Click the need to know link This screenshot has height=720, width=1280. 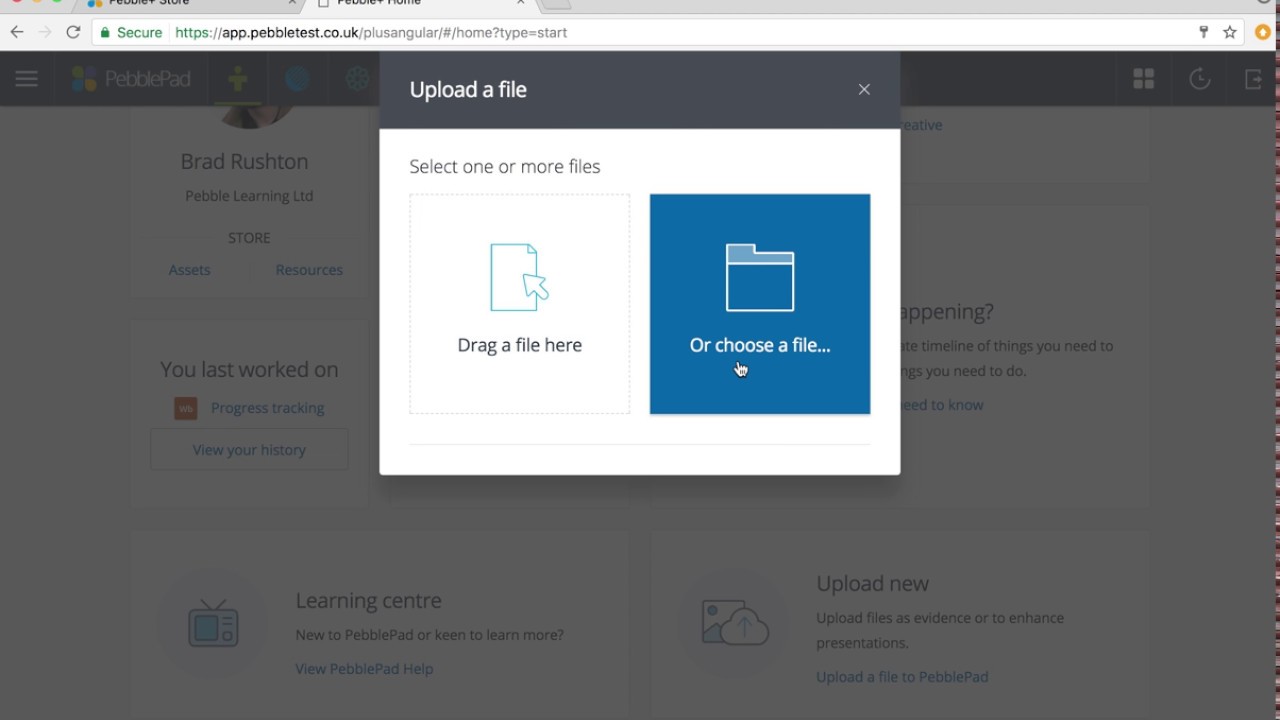pyautogui.click(x=942, y=405)
